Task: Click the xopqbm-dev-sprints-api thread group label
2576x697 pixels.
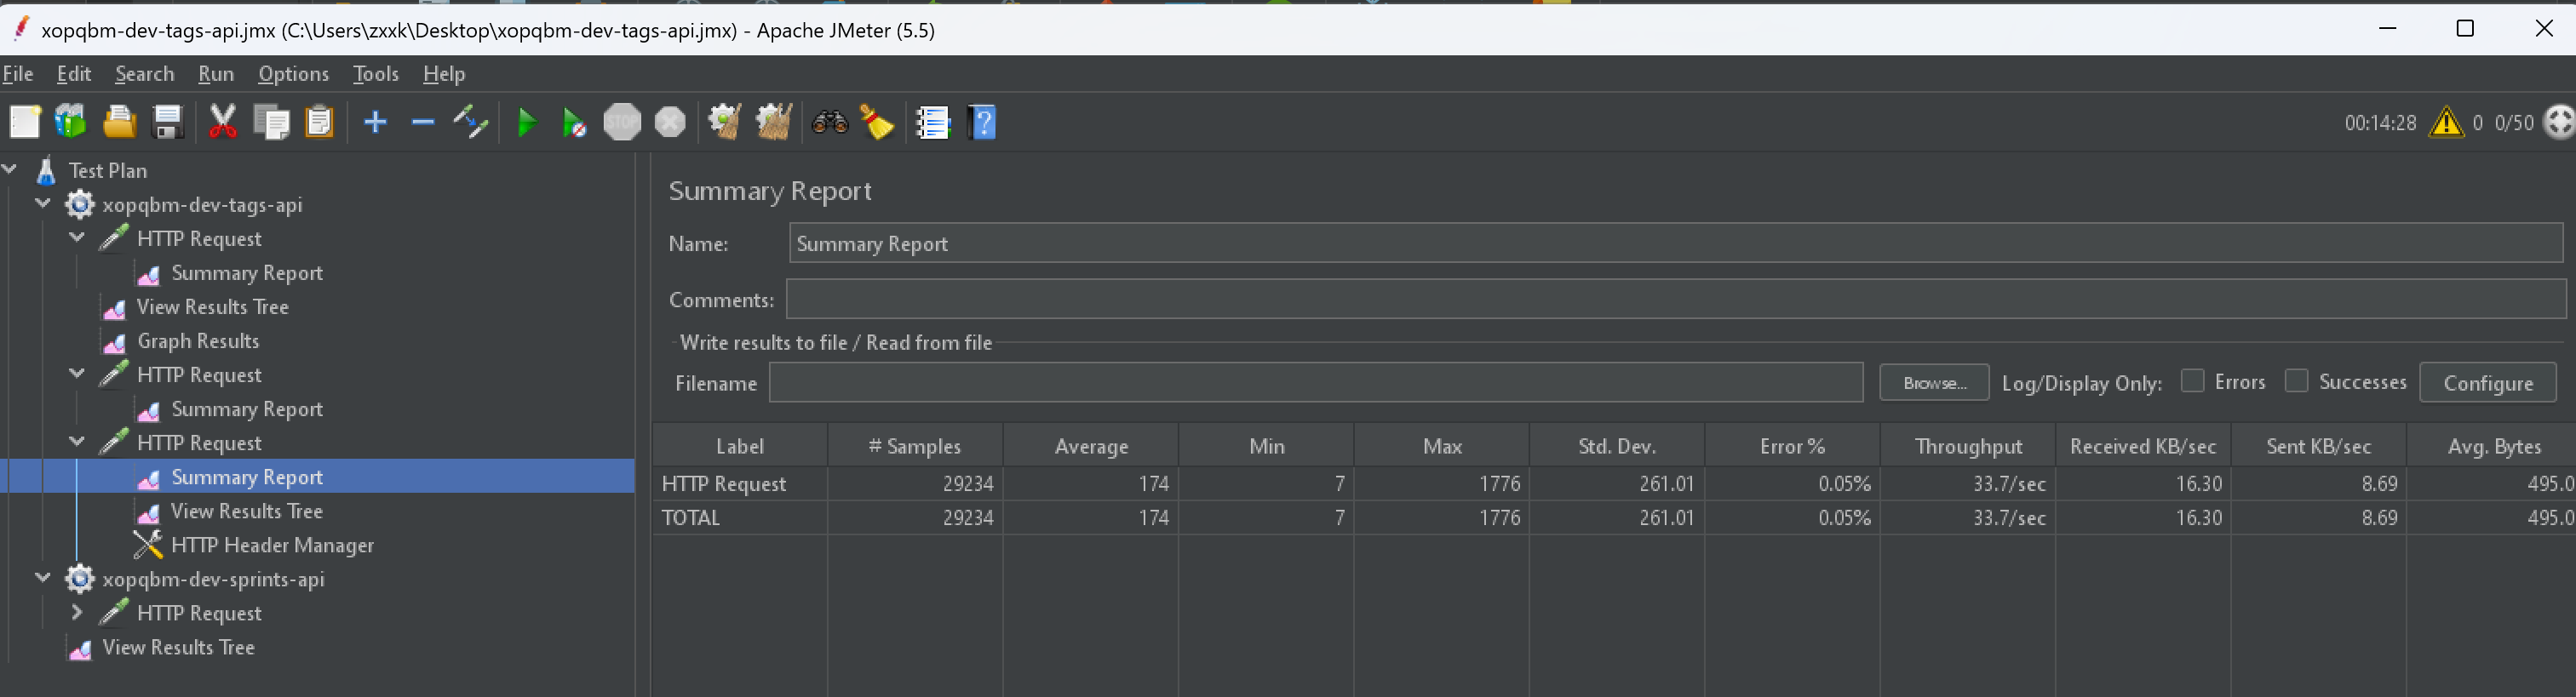Action: pos(213,579)
